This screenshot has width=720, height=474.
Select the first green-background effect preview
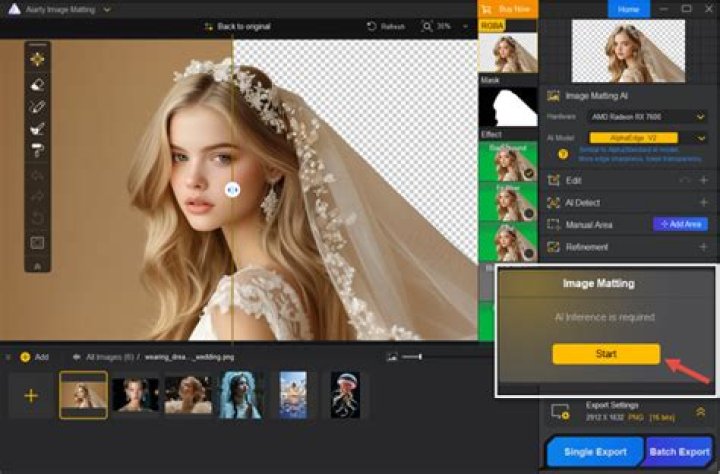point(507,162)
